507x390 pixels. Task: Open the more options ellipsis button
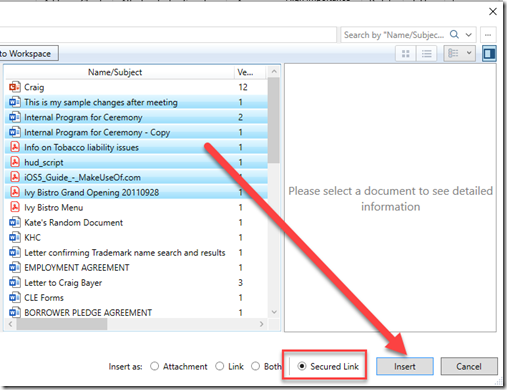tap(488, 35)
